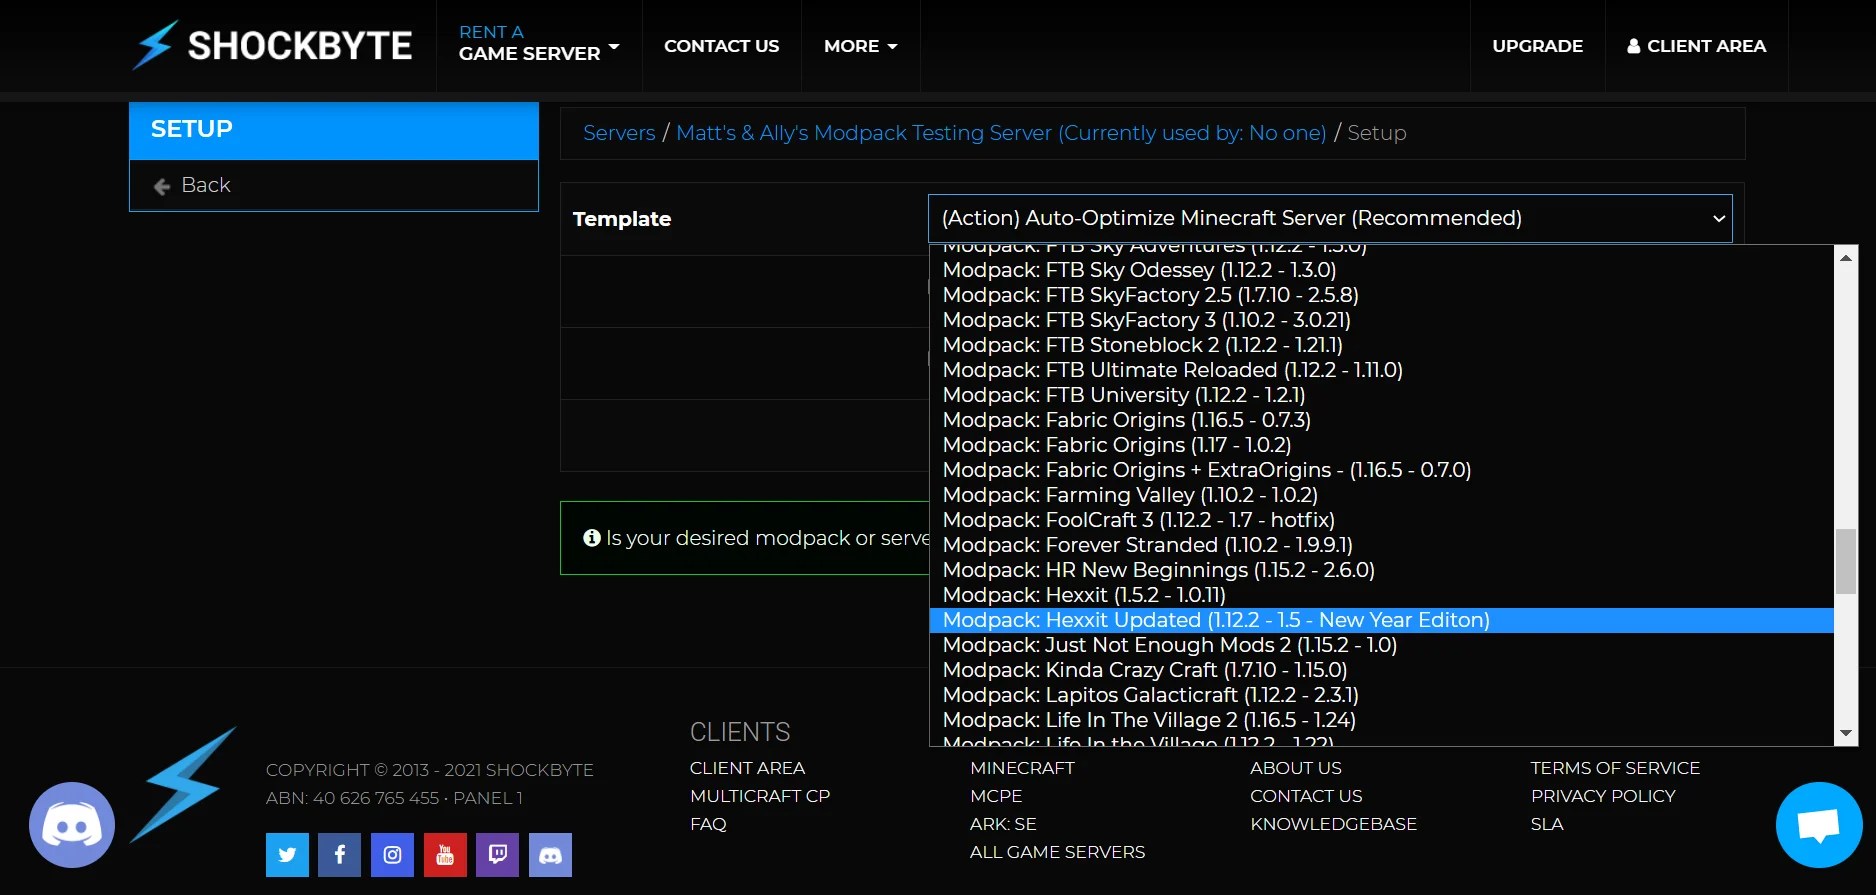Open ARK: SE footer link

click(x=1003, y=824)
